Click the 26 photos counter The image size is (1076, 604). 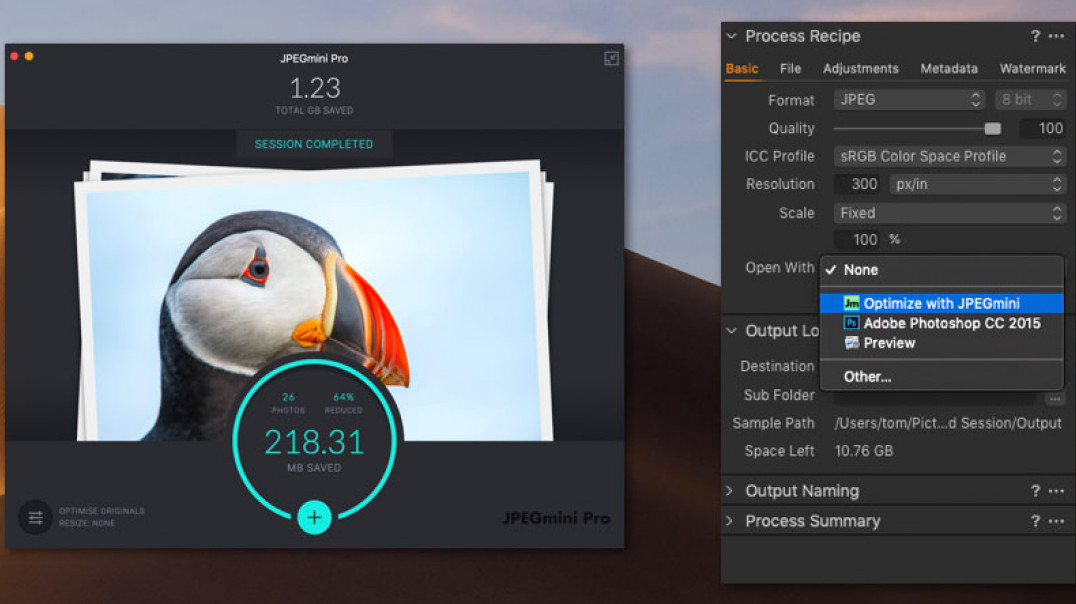point(288,402)
